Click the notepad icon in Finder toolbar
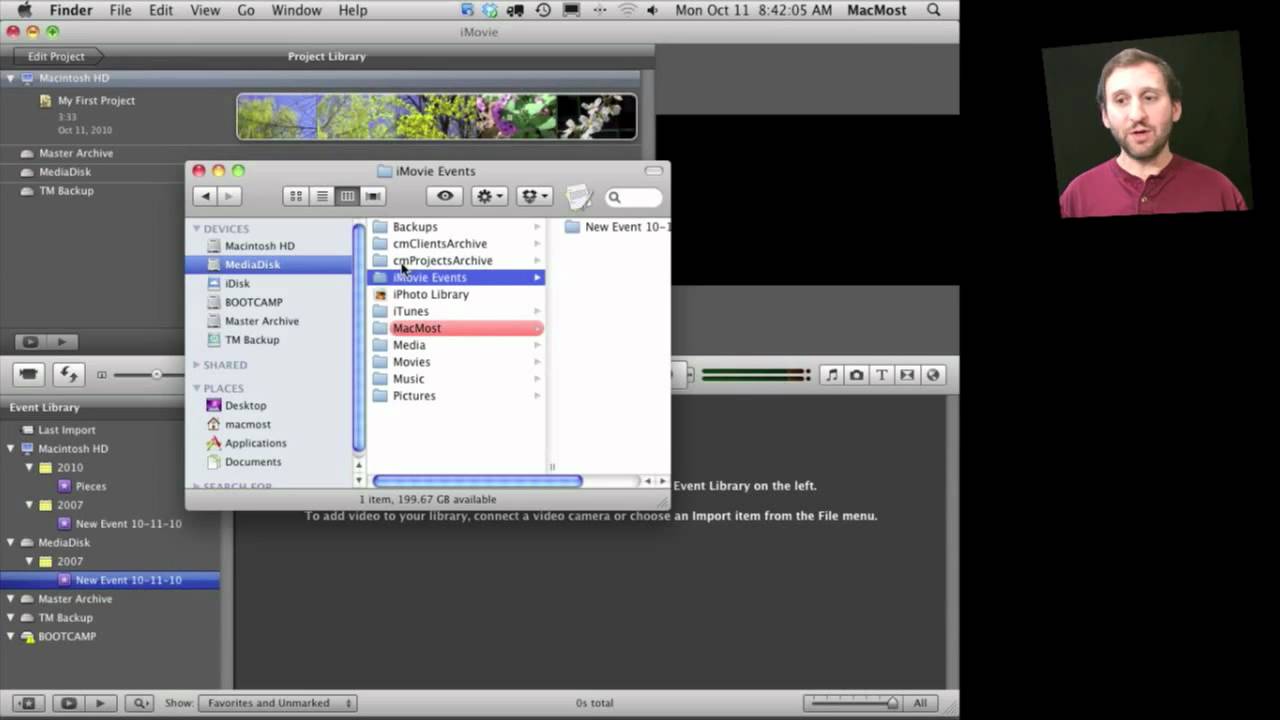Viewport: 1280px width, 720px height. 579,197
